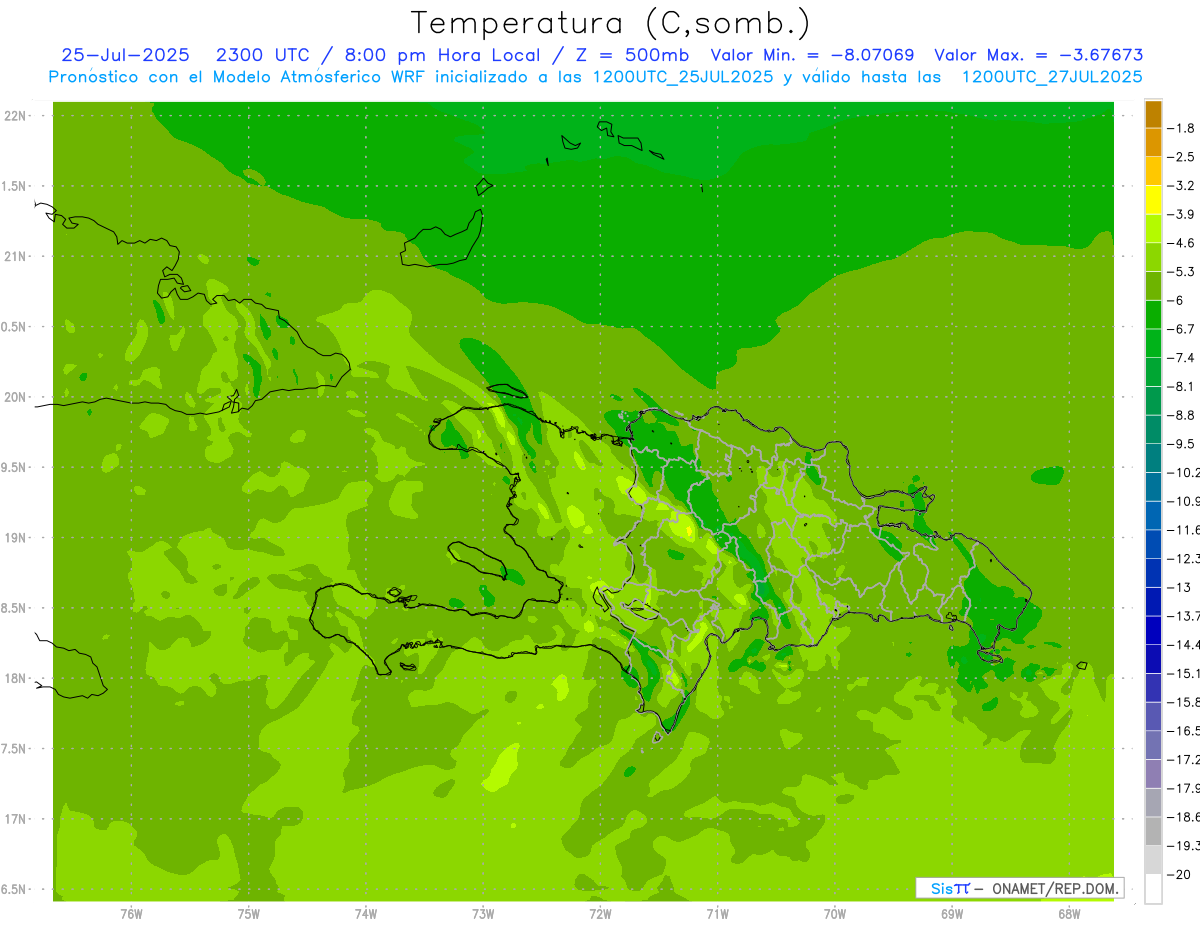Click the '-16.5' color scale value
This screenshot has width=1200, height=927.
tap(1183, 731)
